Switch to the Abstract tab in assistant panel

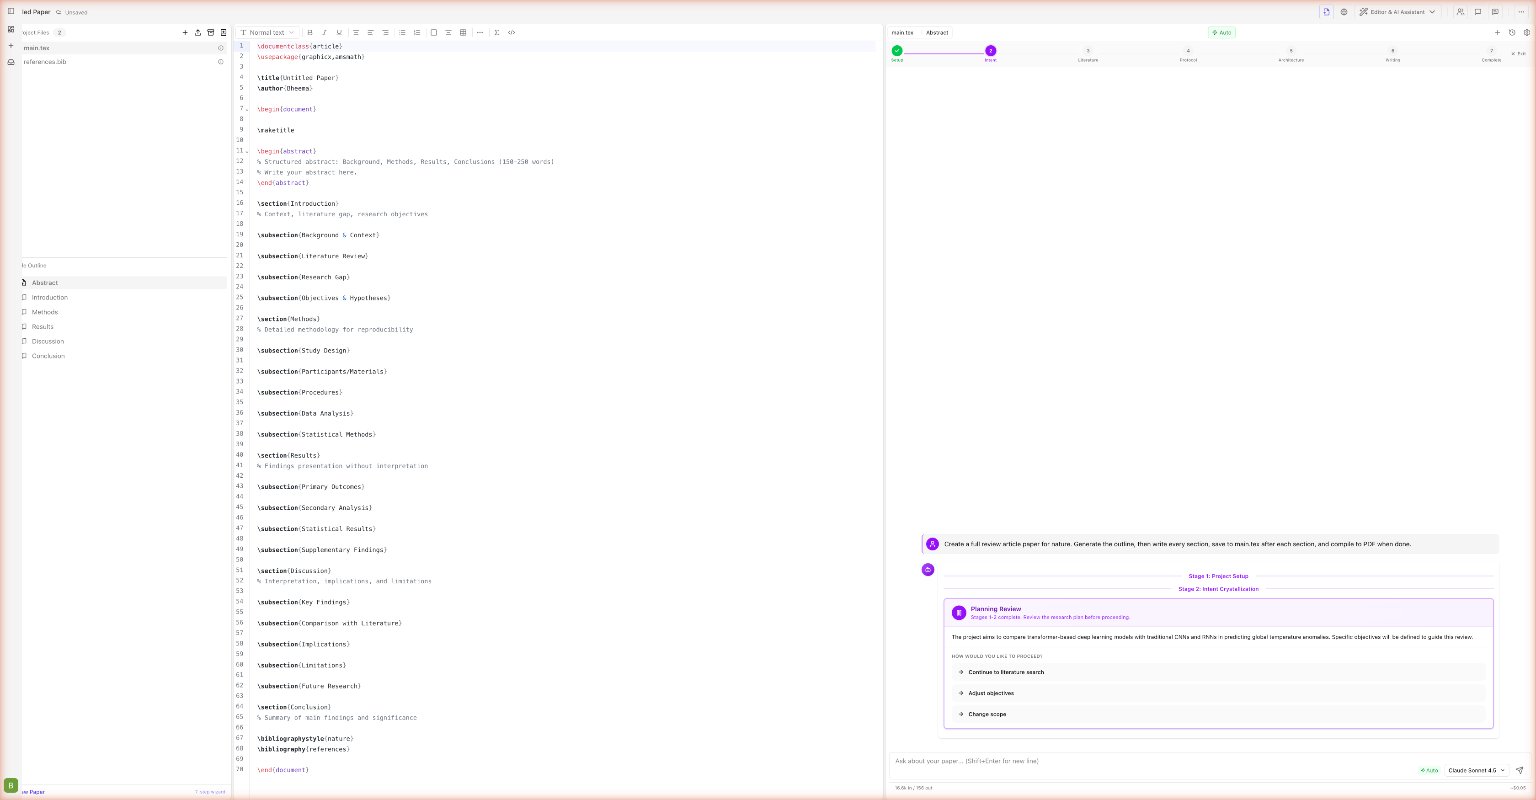click(x=937, y=32)
